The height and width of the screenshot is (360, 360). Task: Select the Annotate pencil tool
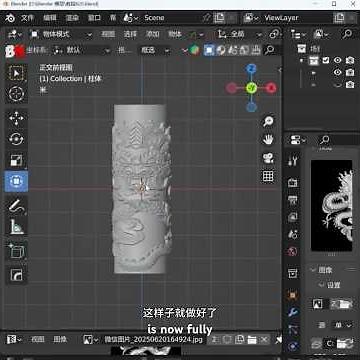click(x=16, y=206)
